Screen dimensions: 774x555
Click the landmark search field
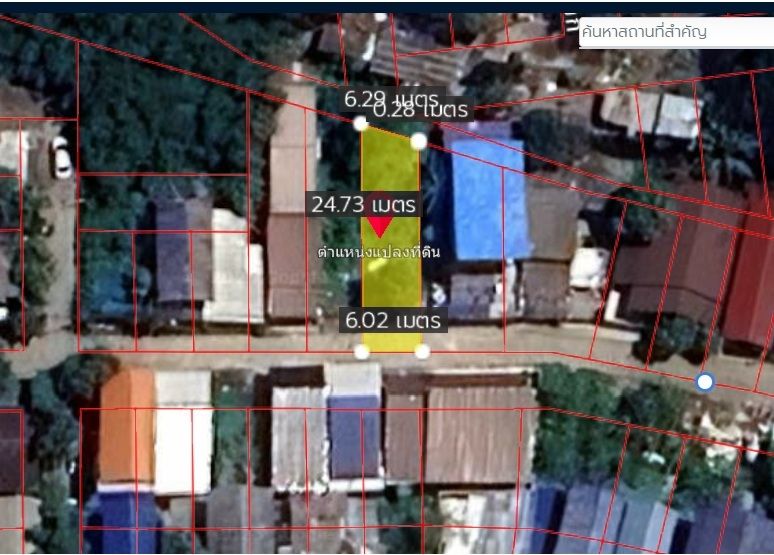(676, 32)
